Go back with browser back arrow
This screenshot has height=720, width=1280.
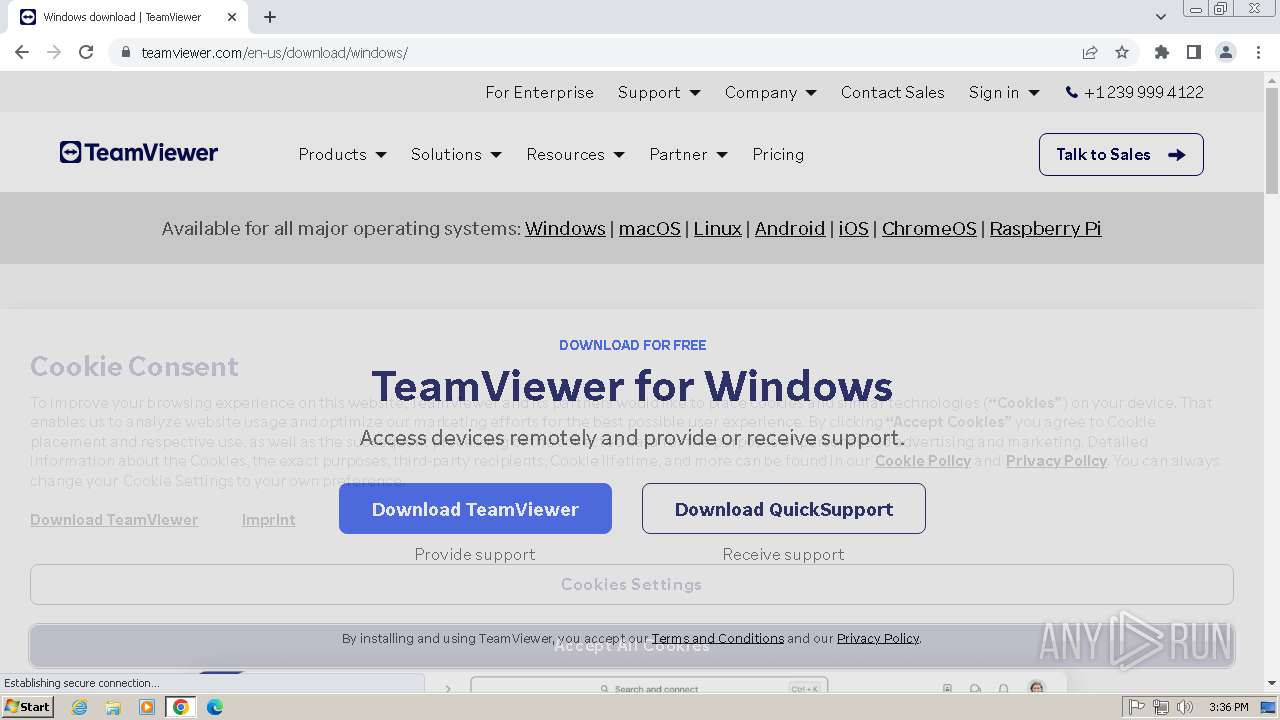[x=22, y=52]
